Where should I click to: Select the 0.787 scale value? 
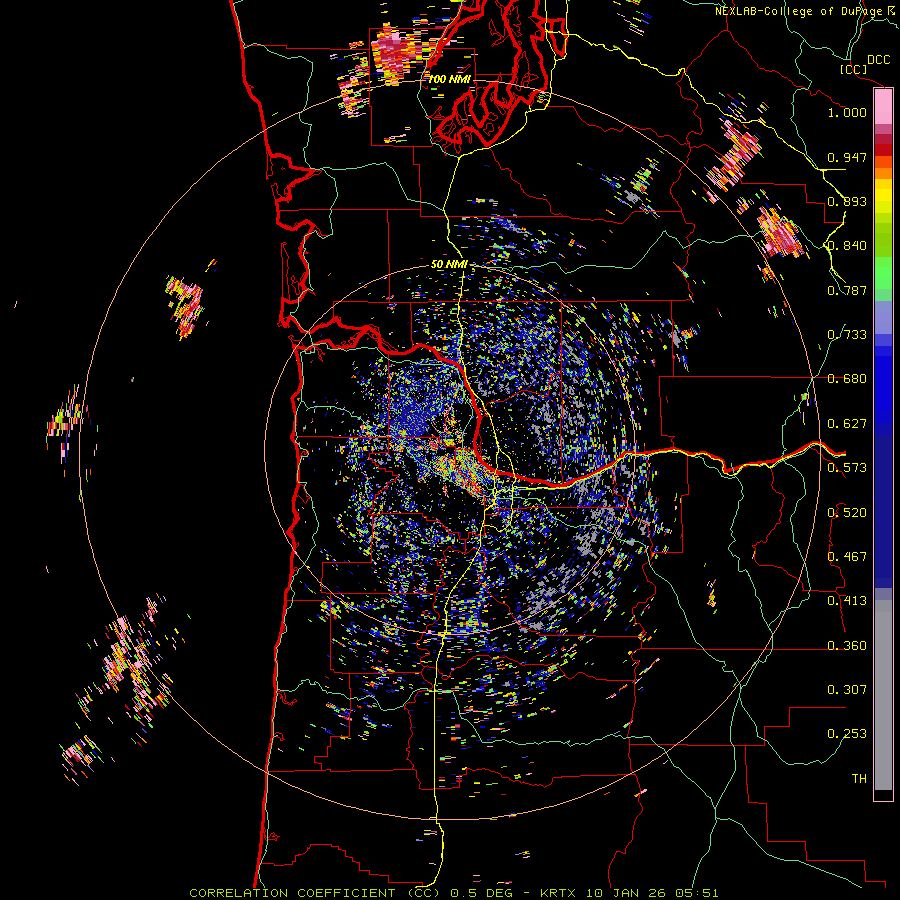click(x=847, y=290)
